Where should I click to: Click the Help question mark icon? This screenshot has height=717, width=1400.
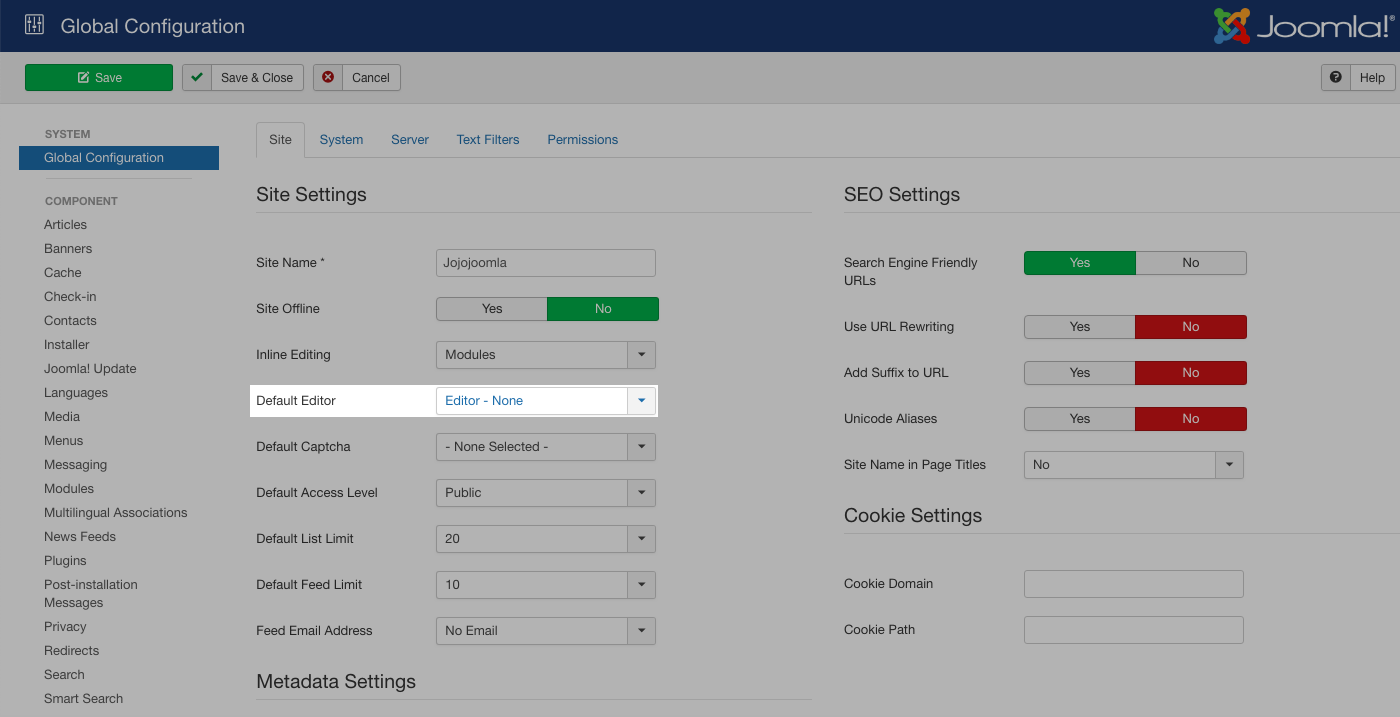(1336, 78)
